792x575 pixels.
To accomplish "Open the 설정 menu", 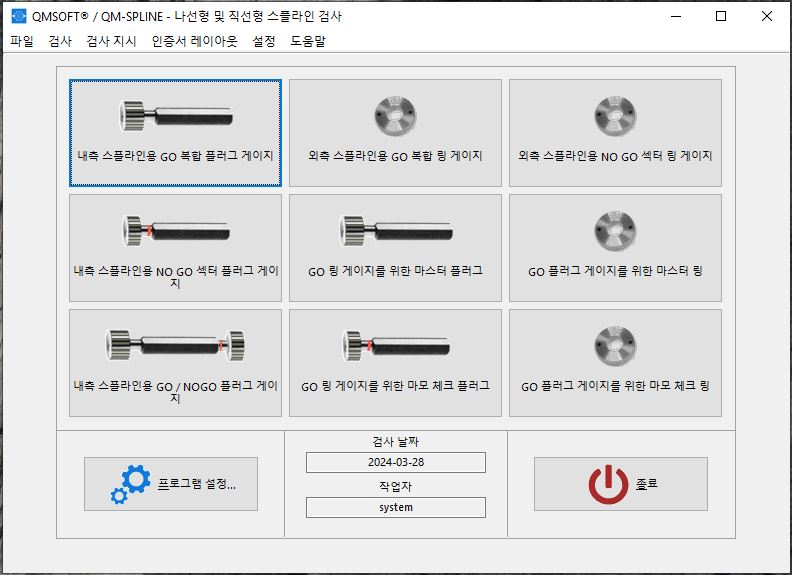I will point(264,41).
